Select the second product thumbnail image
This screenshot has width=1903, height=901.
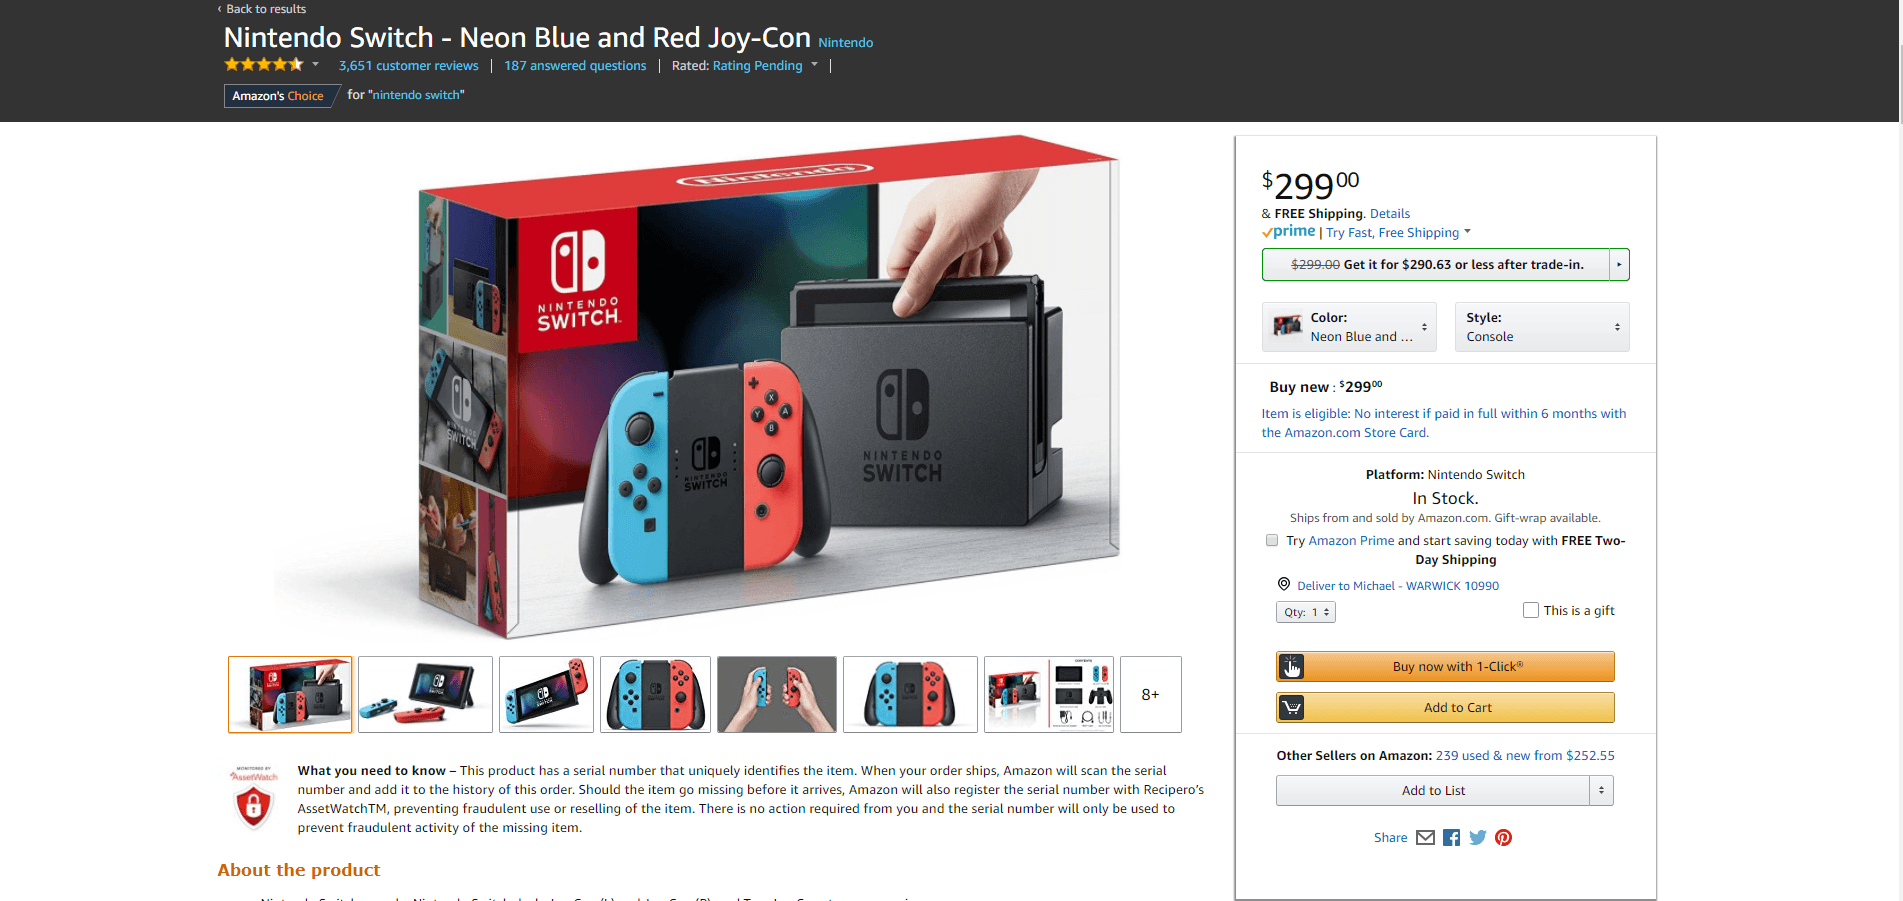425,695
